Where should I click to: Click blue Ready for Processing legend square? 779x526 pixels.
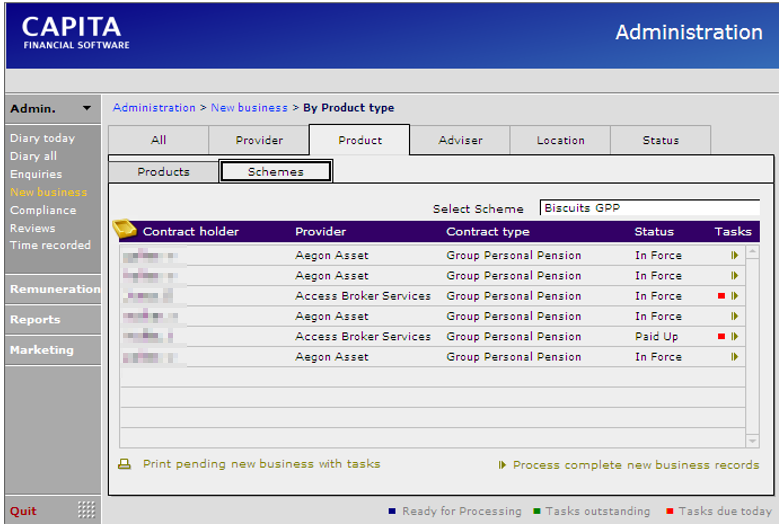coord(392,511)
